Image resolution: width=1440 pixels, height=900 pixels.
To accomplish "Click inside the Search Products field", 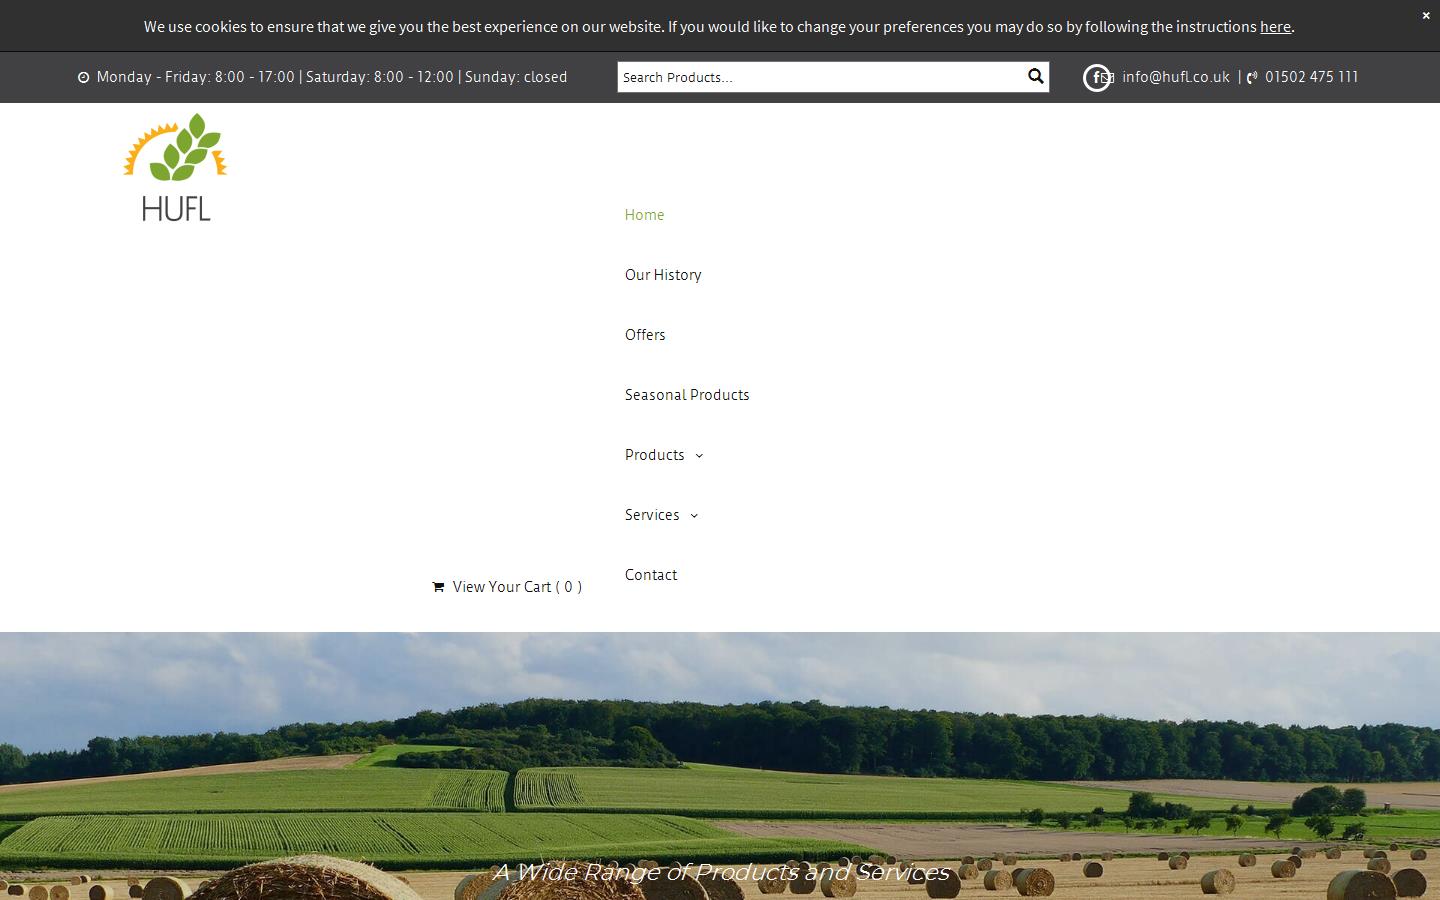I will pos(800,76).
